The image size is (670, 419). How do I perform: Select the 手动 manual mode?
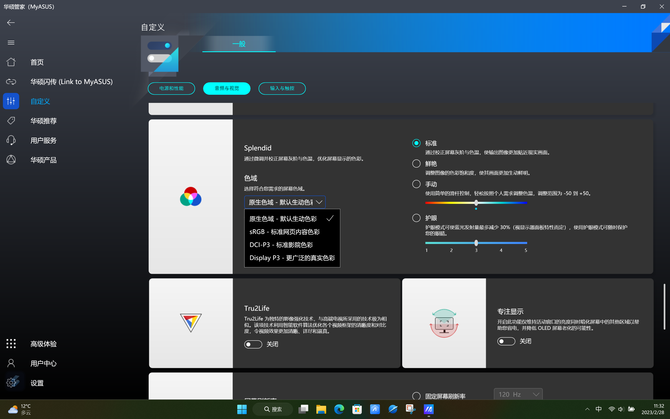point(416,184)
